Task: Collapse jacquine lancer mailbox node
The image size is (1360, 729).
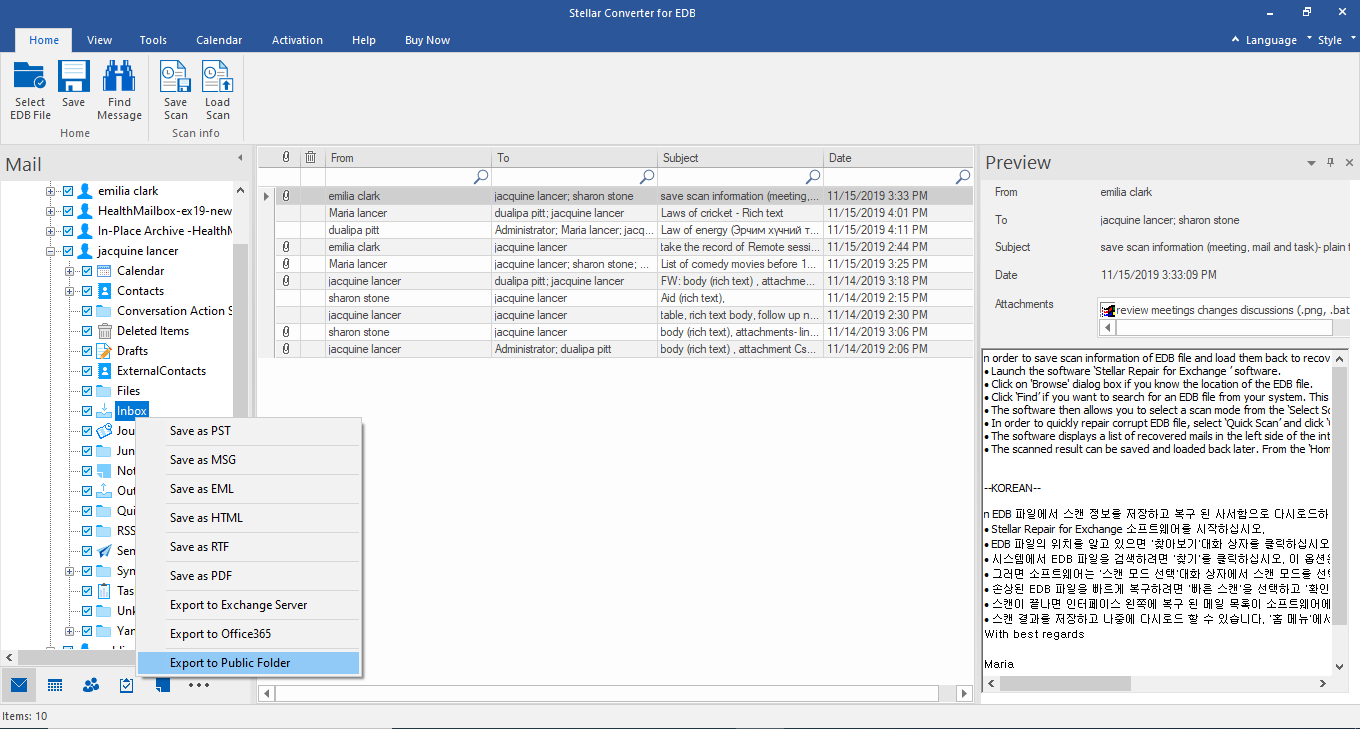Action: tap(51, 251)
